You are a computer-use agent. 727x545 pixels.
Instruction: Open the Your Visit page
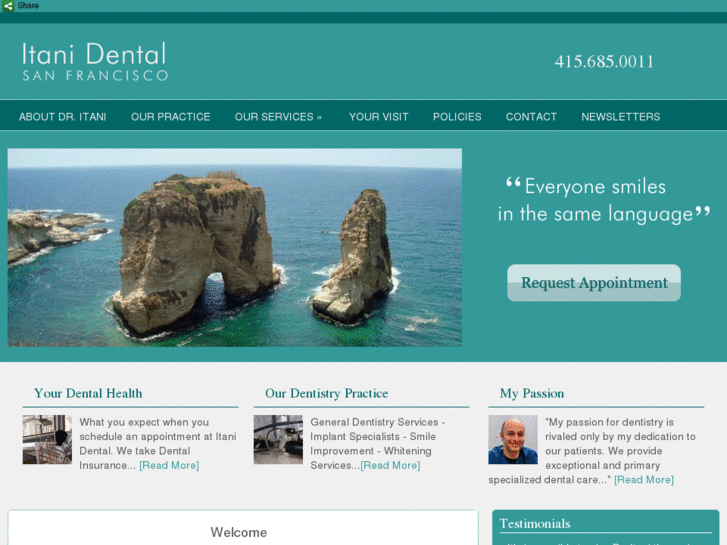point(378,117)
